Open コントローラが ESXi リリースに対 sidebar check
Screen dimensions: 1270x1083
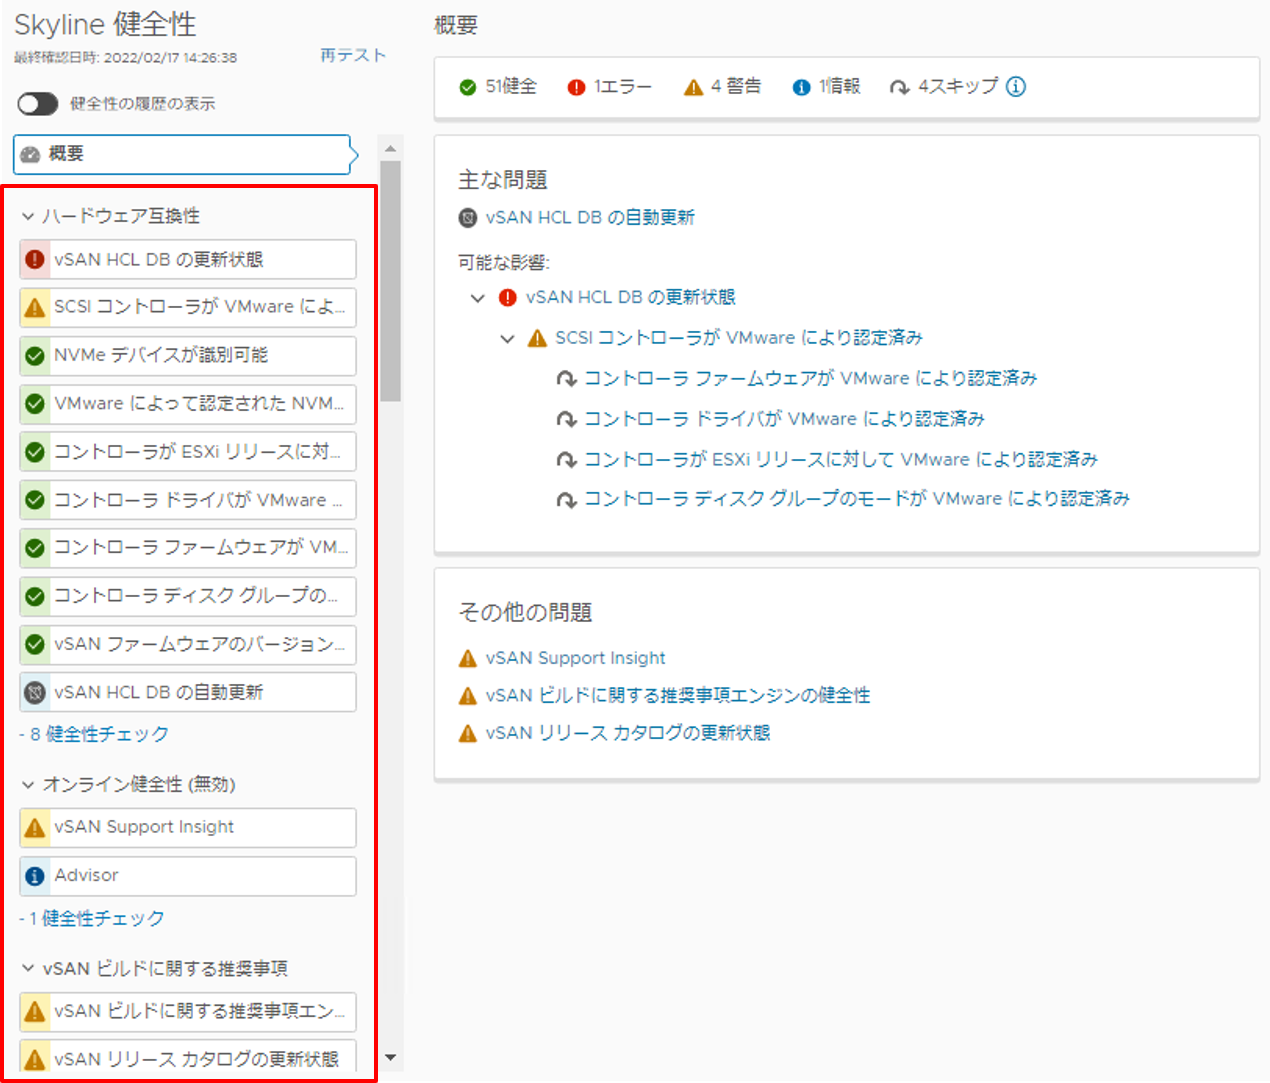point(188,452)
